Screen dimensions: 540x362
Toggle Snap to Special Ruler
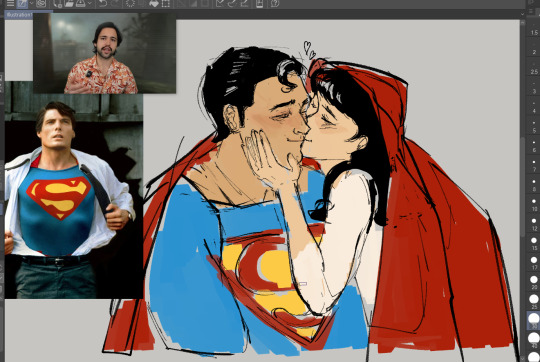tap(232, 3)
